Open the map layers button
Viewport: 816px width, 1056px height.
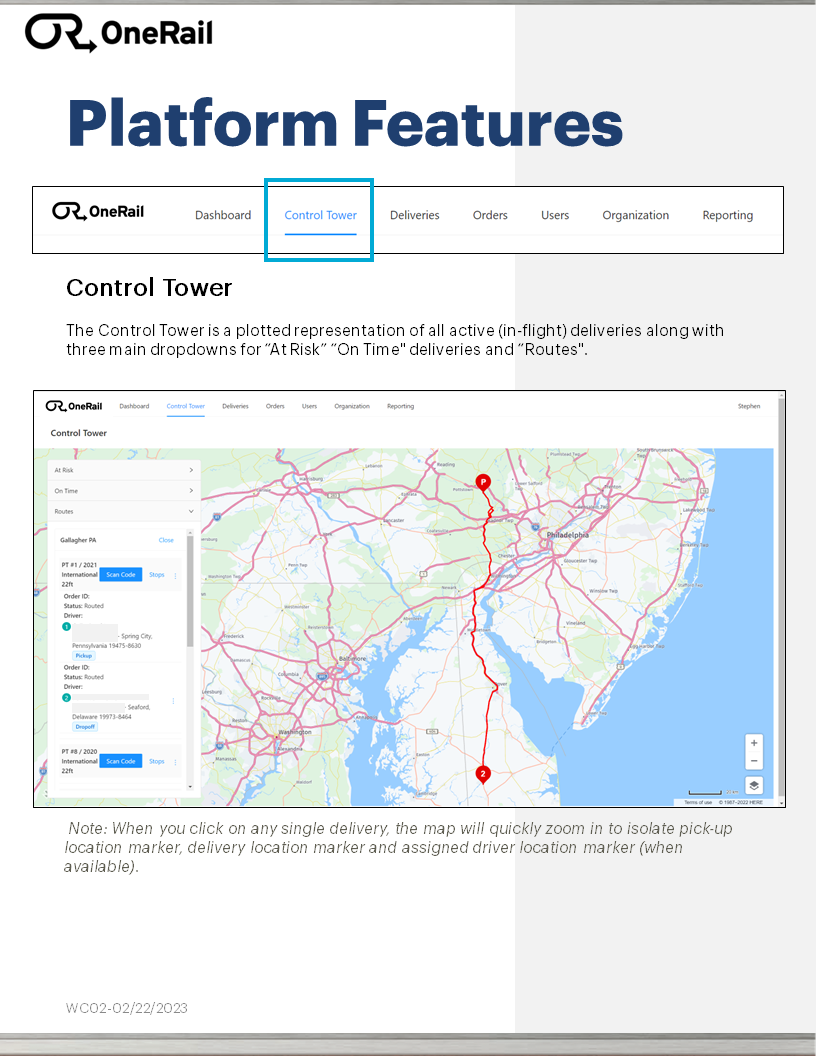754,785
